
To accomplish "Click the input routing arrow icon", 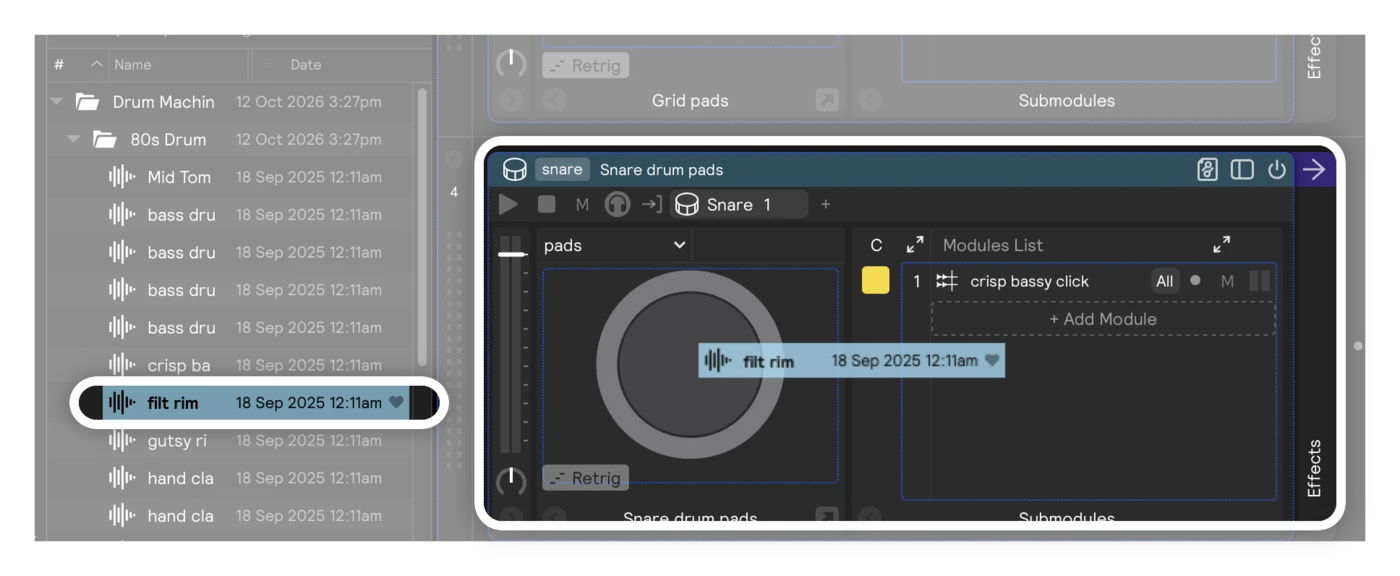I will [651, 204].
